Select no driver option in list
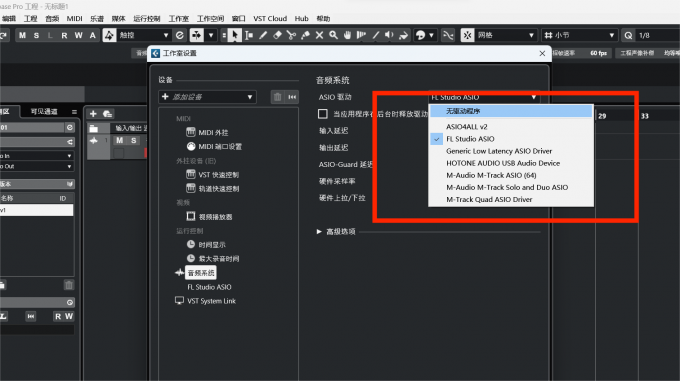 pyautogui.click(x=511, y=111)
